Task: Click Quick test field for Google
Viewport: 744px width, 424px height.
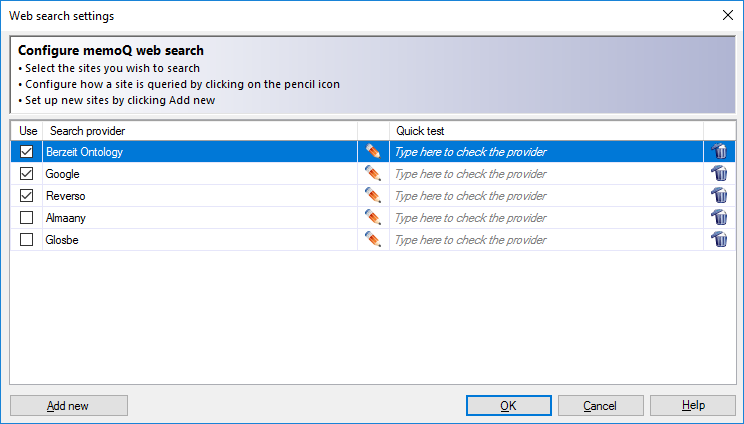Action: [x=545, y=174]
